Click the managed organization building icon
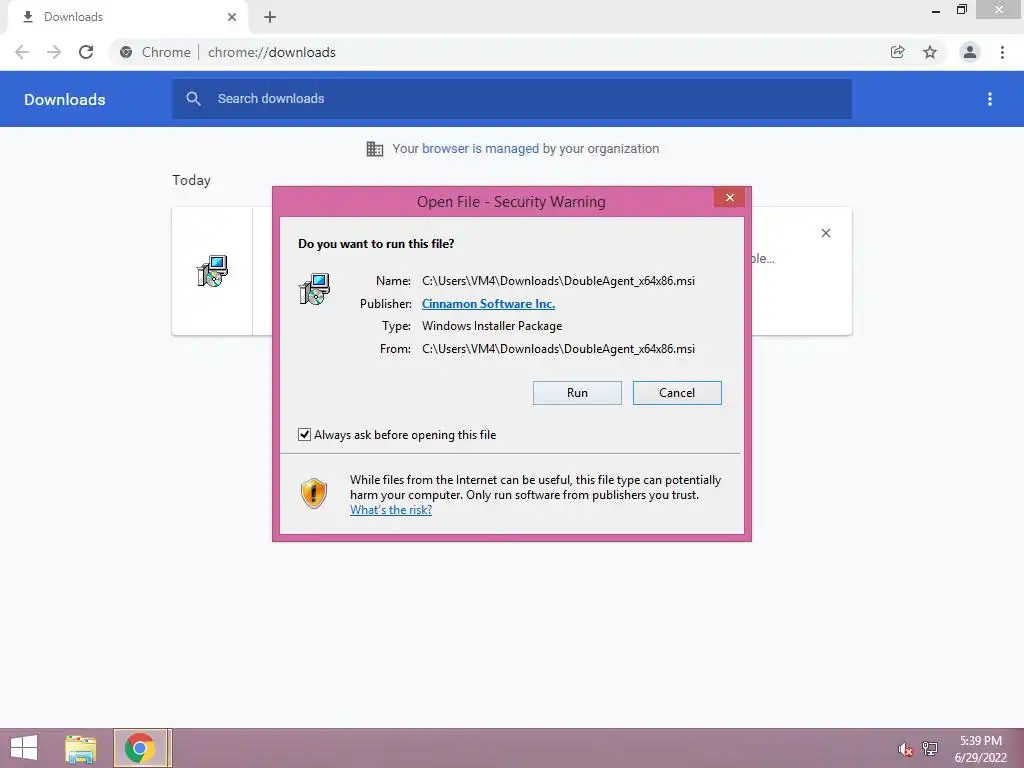 pos(375,149)
